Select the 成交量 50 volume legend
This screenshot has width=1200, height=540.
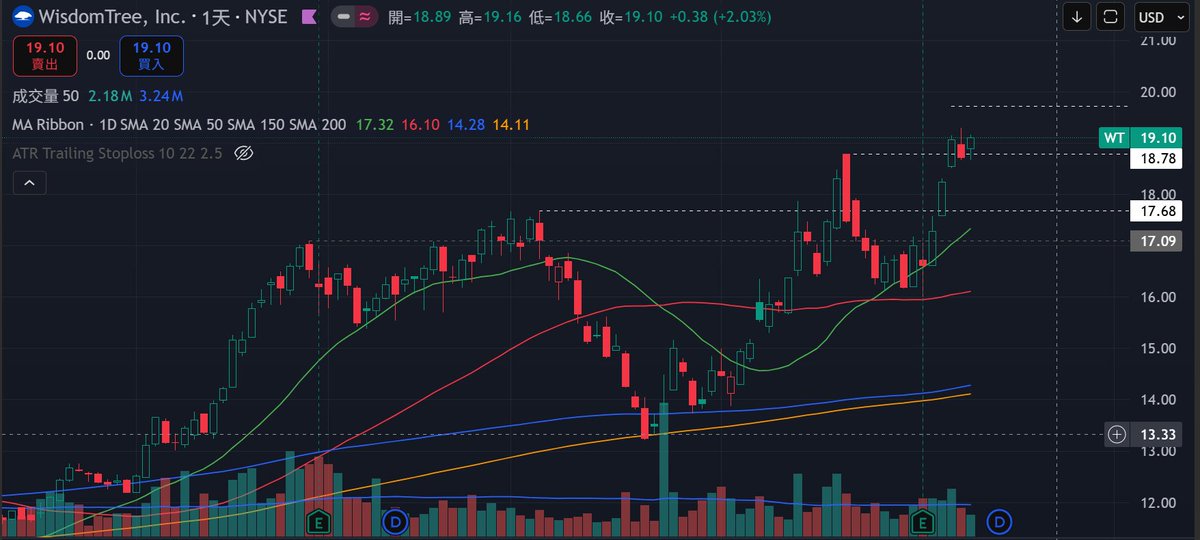pyautogui.click(x=46, y=96)
